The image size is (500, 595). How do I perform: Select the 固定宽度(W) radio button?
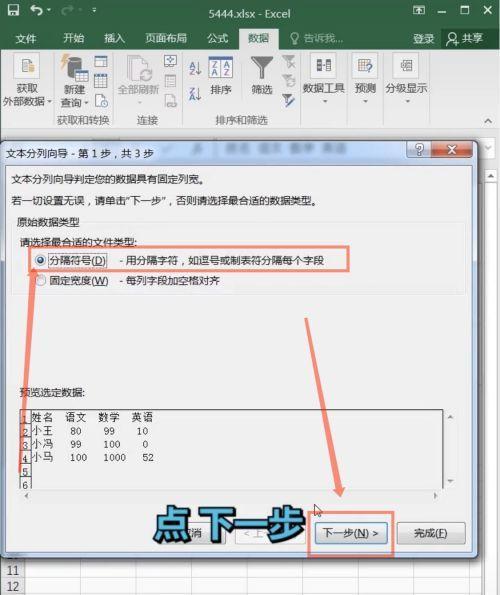point(40,280)
